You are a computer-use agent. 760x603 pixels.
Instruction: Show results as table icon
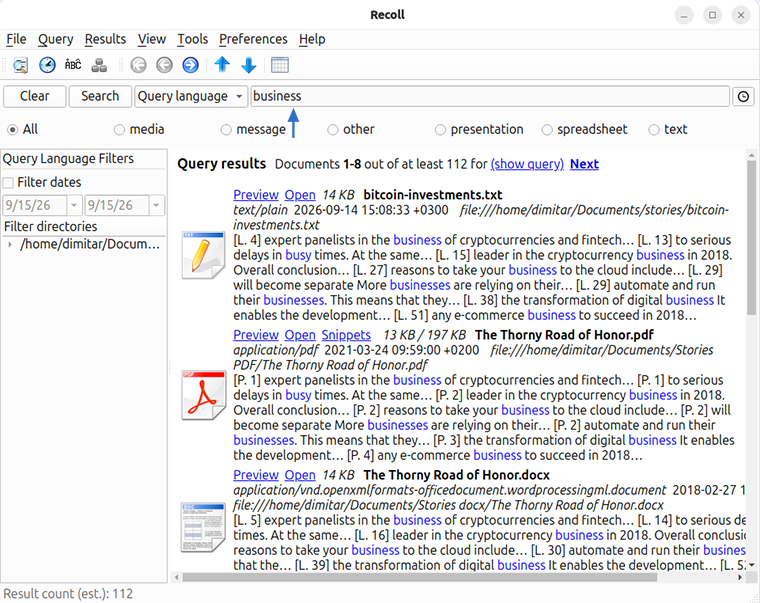point(280,65)
